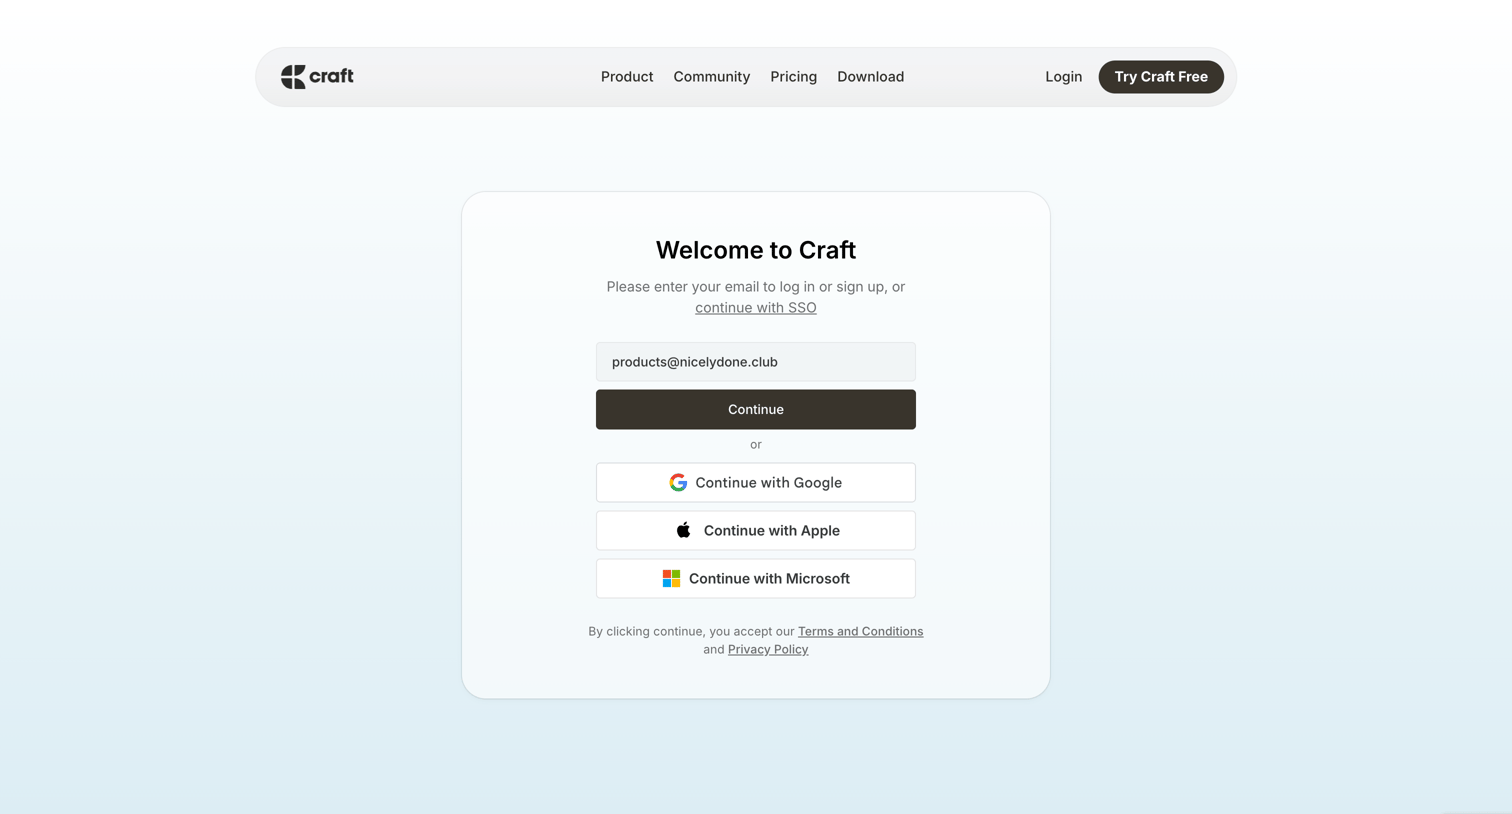Open the Privacy Policy link
1512x814 pixels.
point(768,649)
